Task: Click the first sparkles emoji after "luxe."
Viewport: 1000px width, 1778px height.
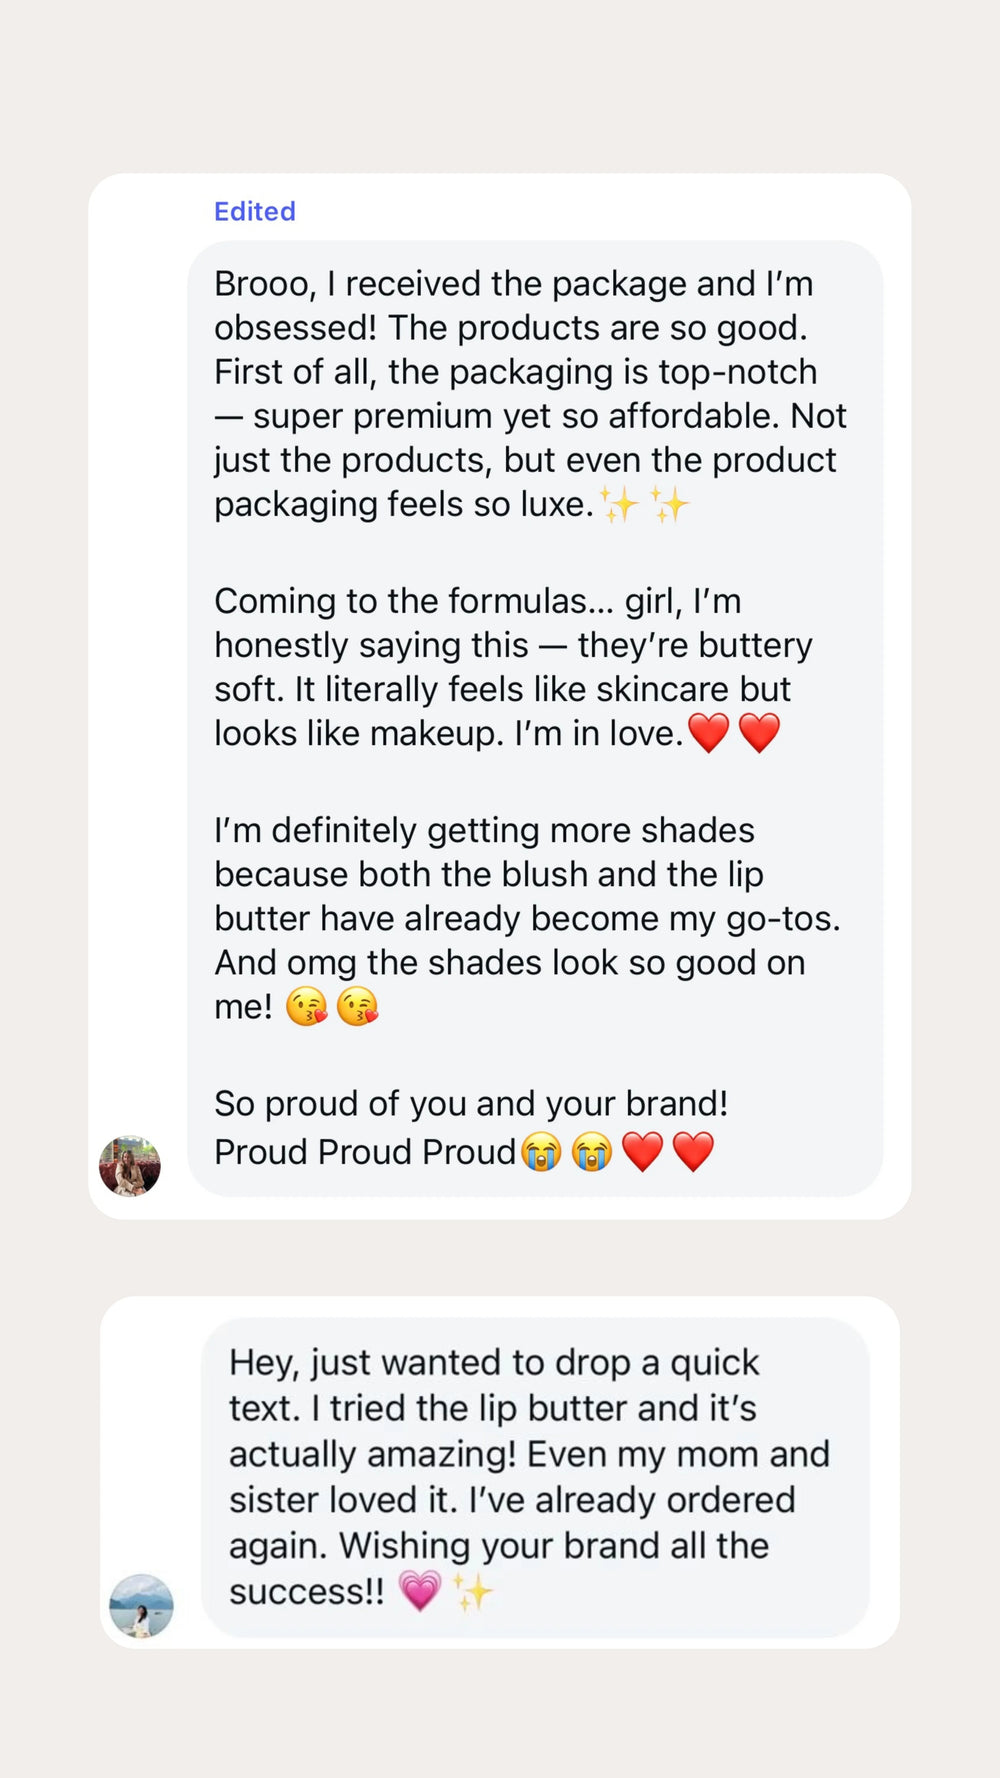Action: point(619,504)
